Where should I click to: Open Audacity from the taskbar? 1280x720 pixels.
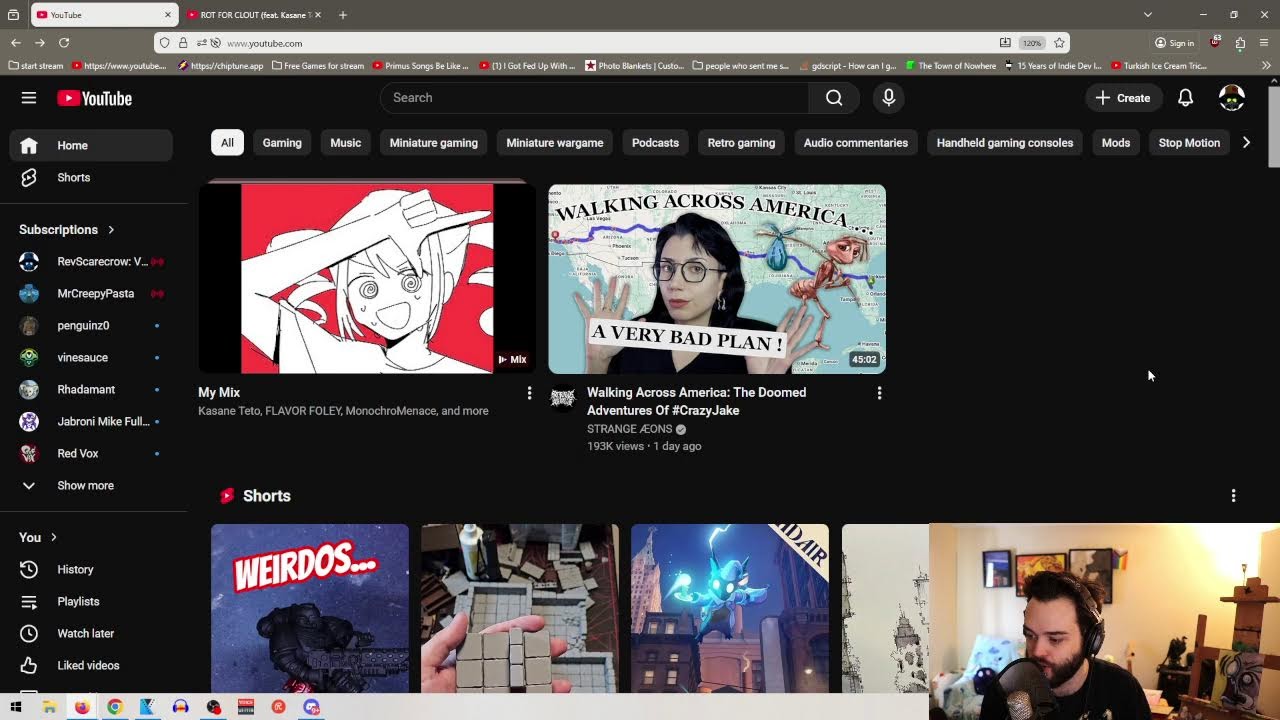pos(181,707)
